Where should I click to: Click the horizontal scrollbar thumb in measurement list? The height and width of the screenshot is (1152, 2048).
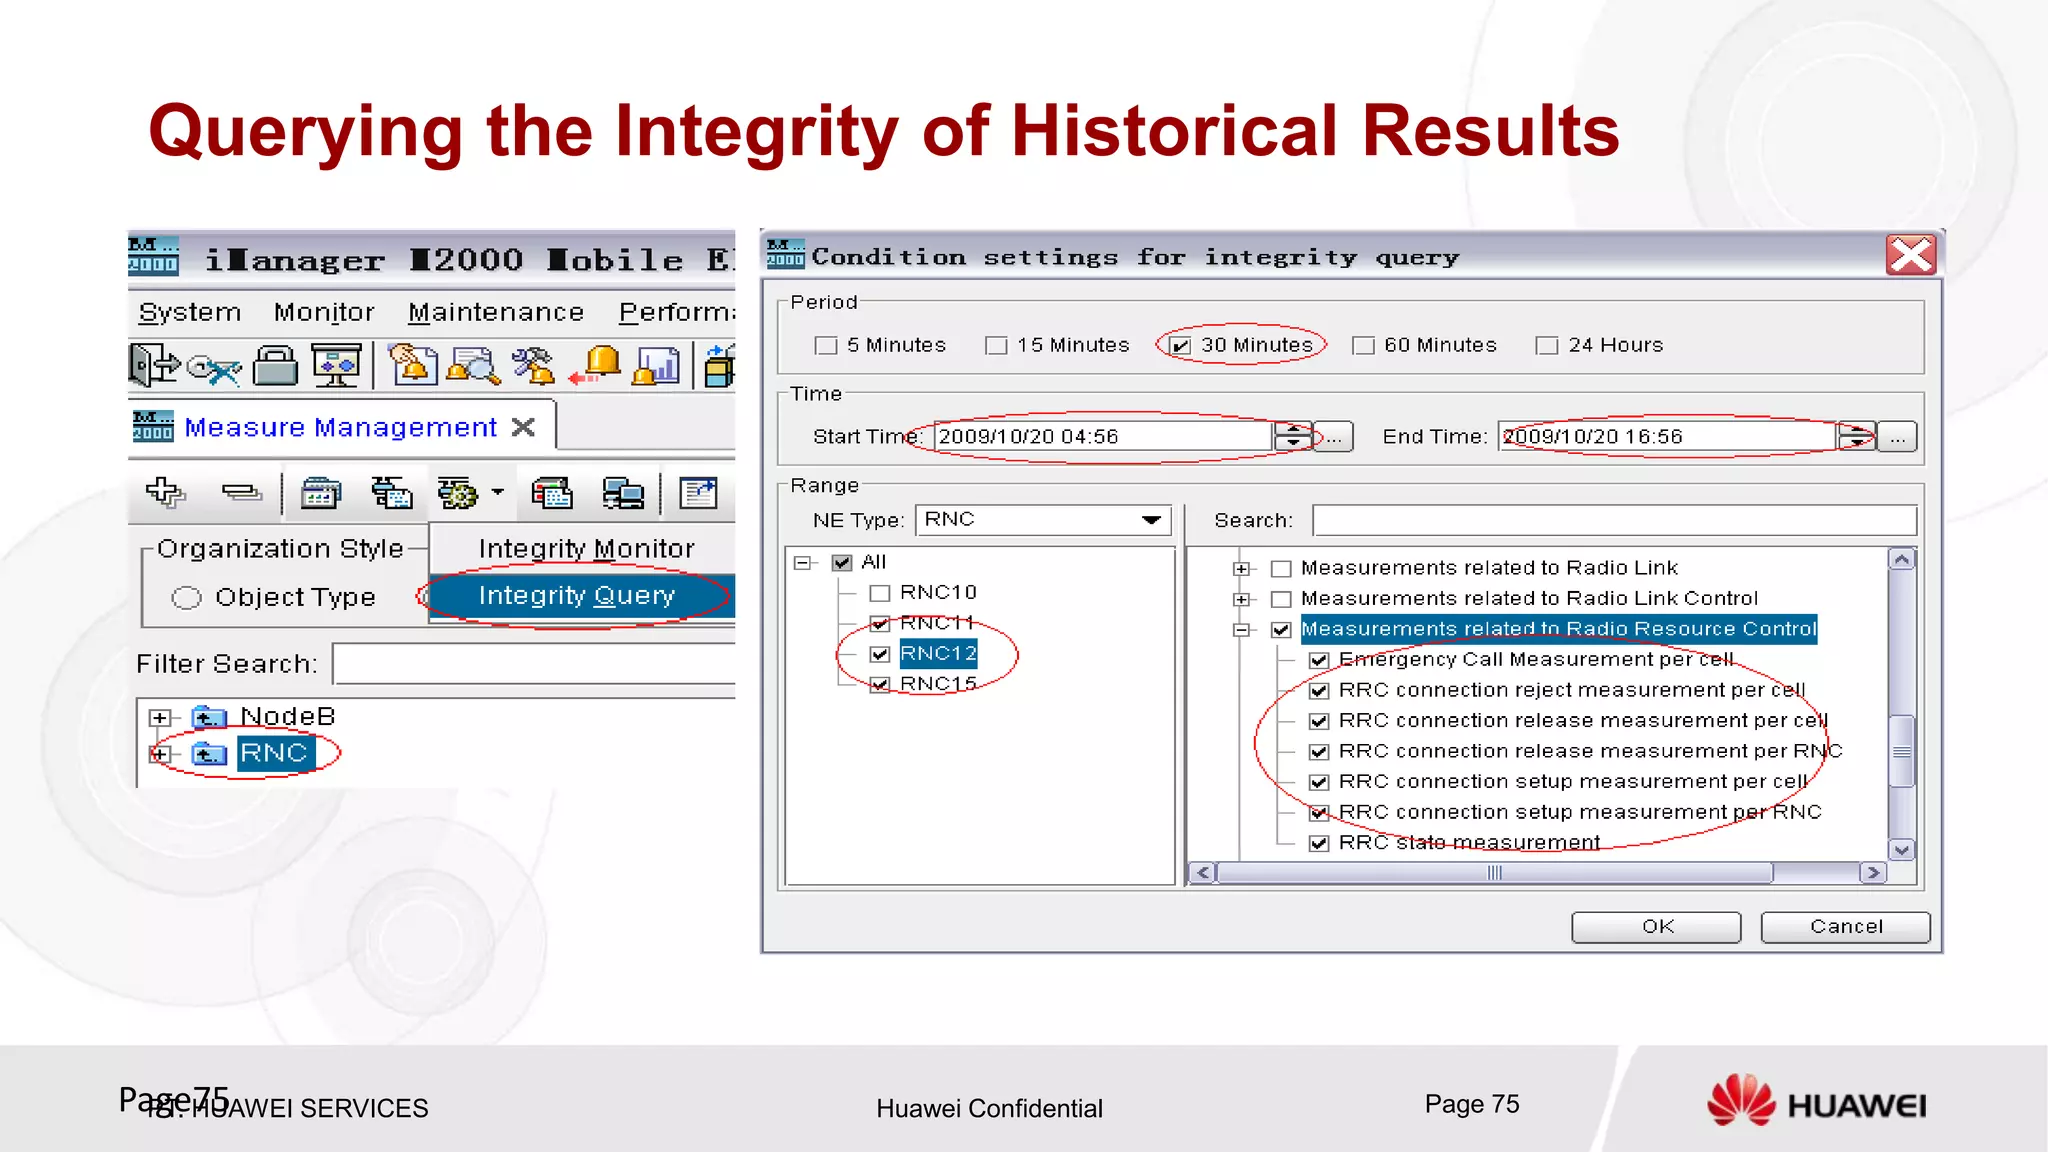(1495, 873)
